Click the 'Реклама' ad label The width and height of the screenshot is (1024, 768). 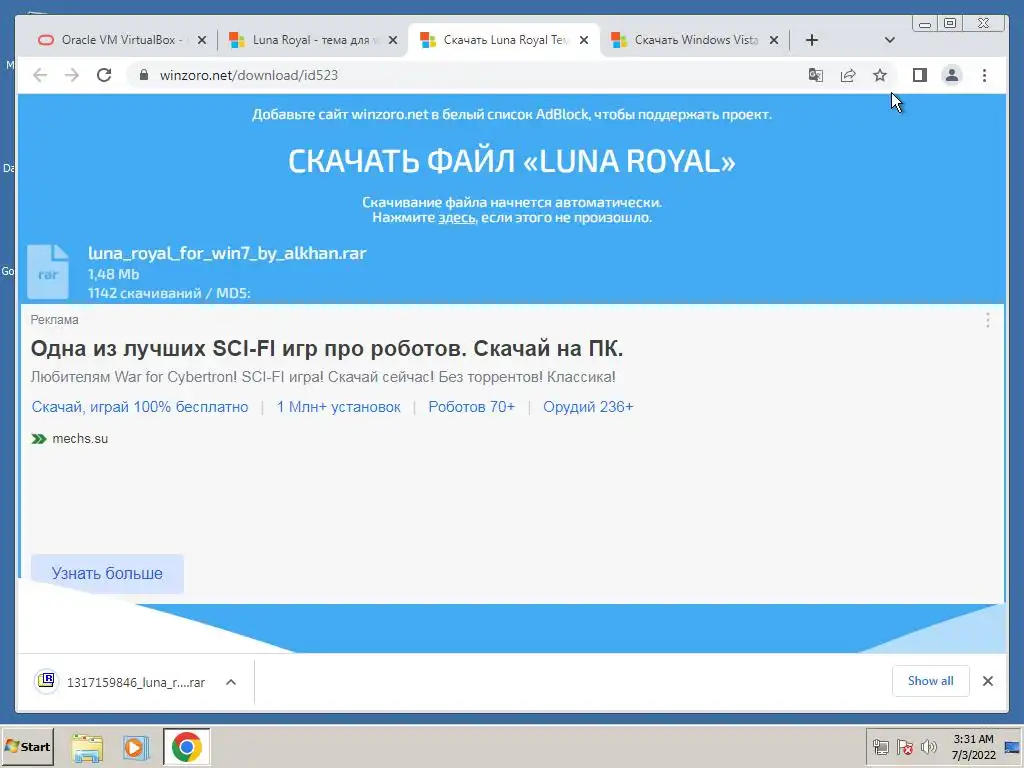pyautogui.click(x=54, y=320)
